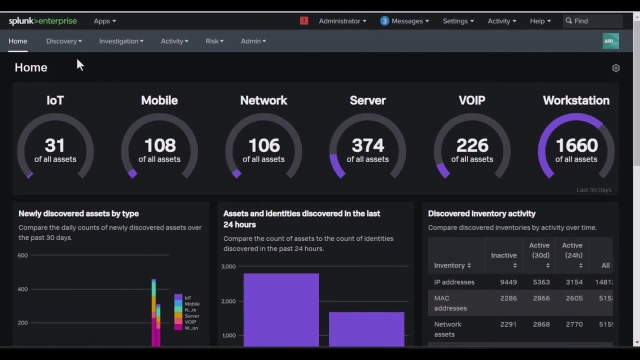Image resolution: width=640 pixels, height=360 pixels.
Task: Click the IoT assets gauge
Action: tap(55, 147)
